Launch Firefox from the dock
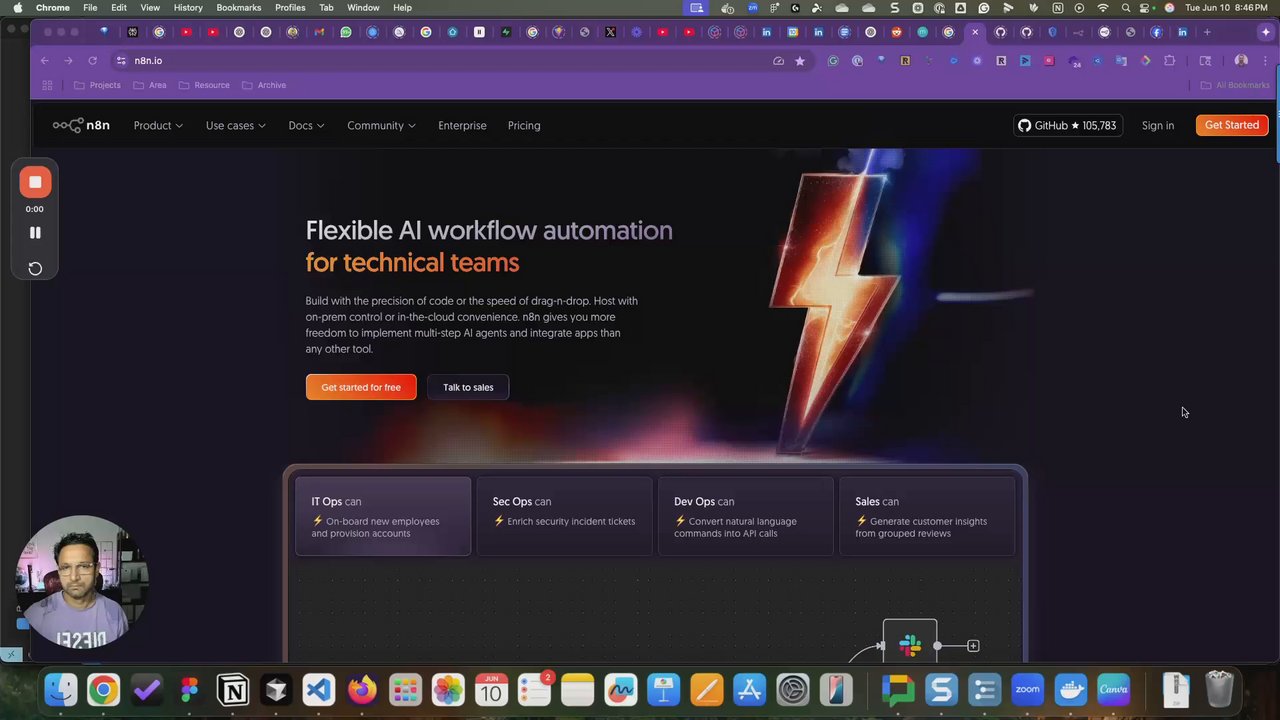Viewport: 1280px width, 720px height. point(362,689)
